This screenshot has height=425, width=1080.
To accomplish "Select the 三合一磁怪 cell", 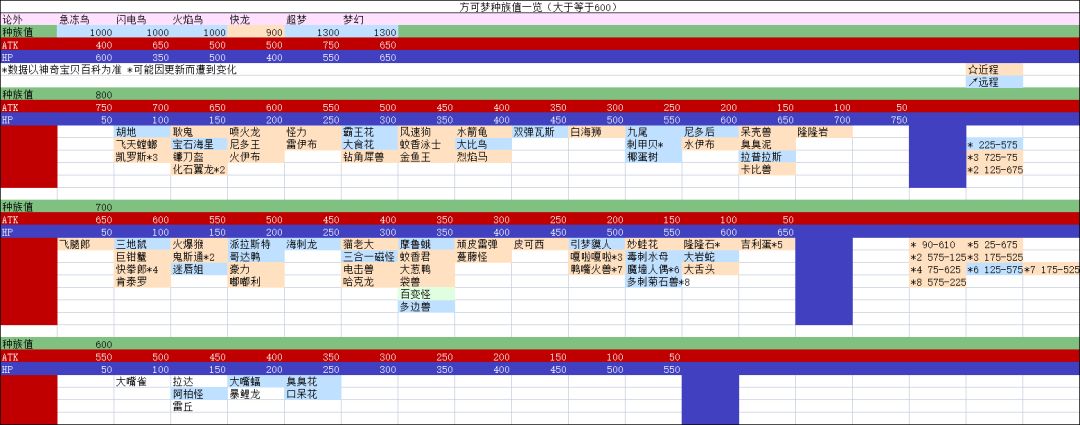I will click(x=369, y=257).
